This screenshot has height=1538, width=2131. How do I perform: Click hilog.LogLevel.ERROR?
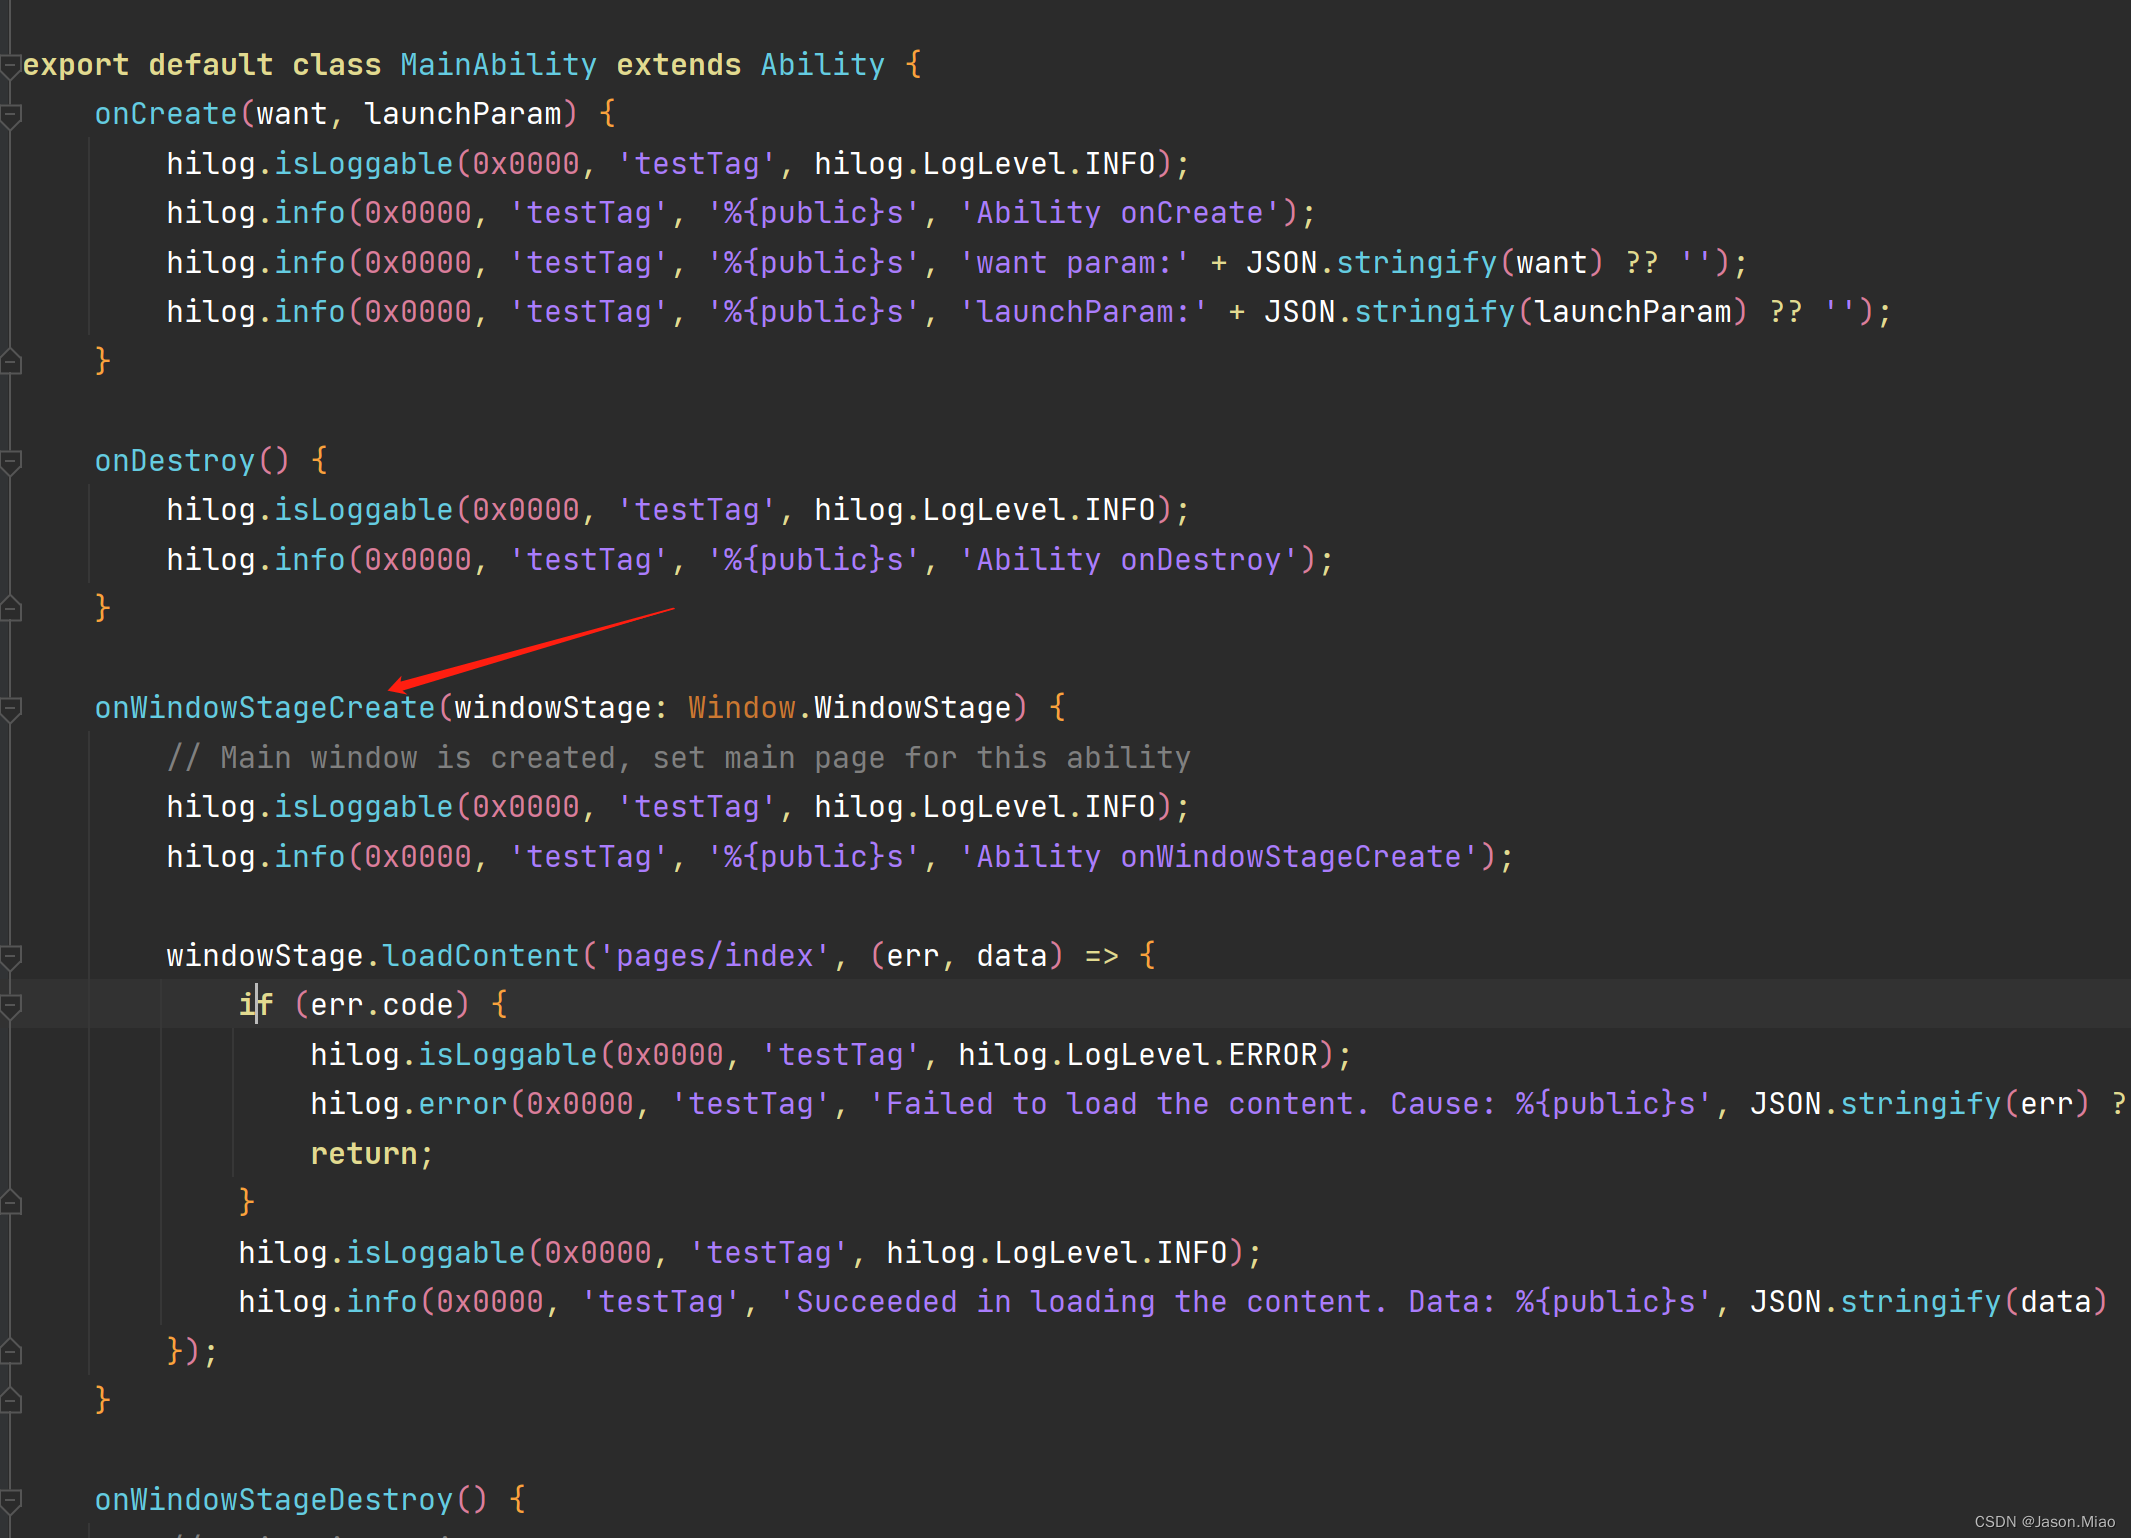coord(1138,1055)
